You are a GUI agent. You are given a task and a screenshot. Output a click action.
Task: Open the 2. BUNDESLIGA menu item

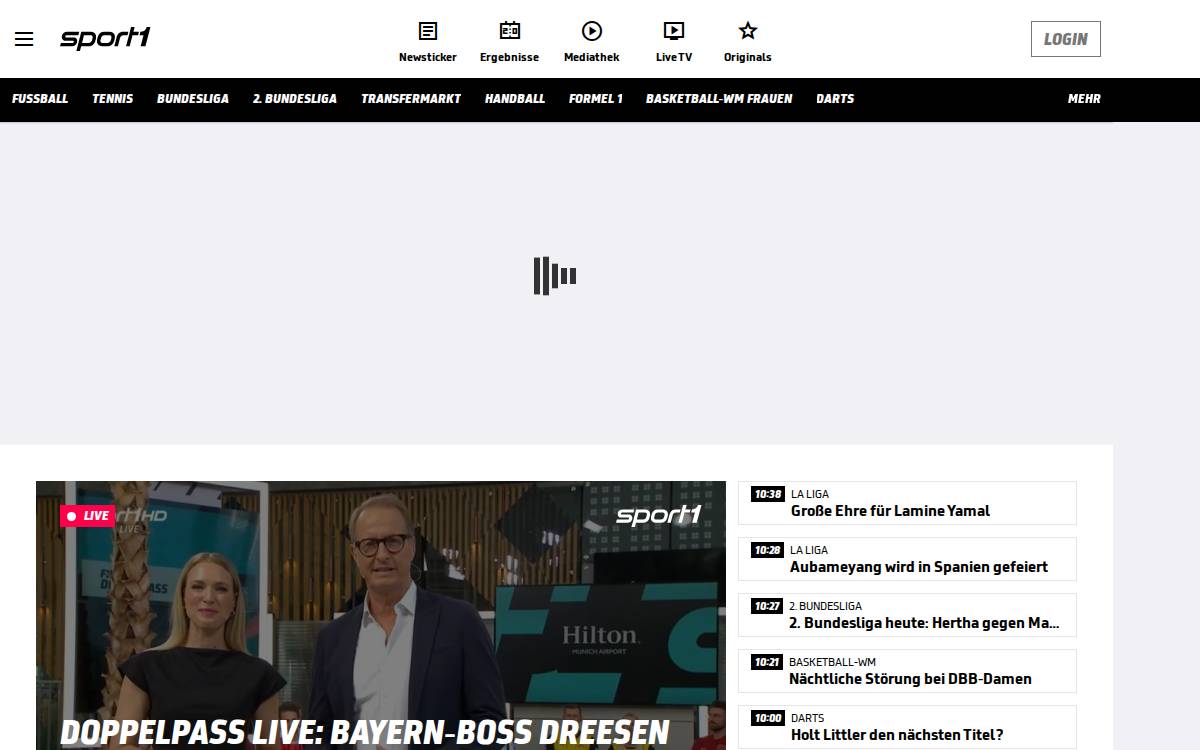(x=295, y=99)
